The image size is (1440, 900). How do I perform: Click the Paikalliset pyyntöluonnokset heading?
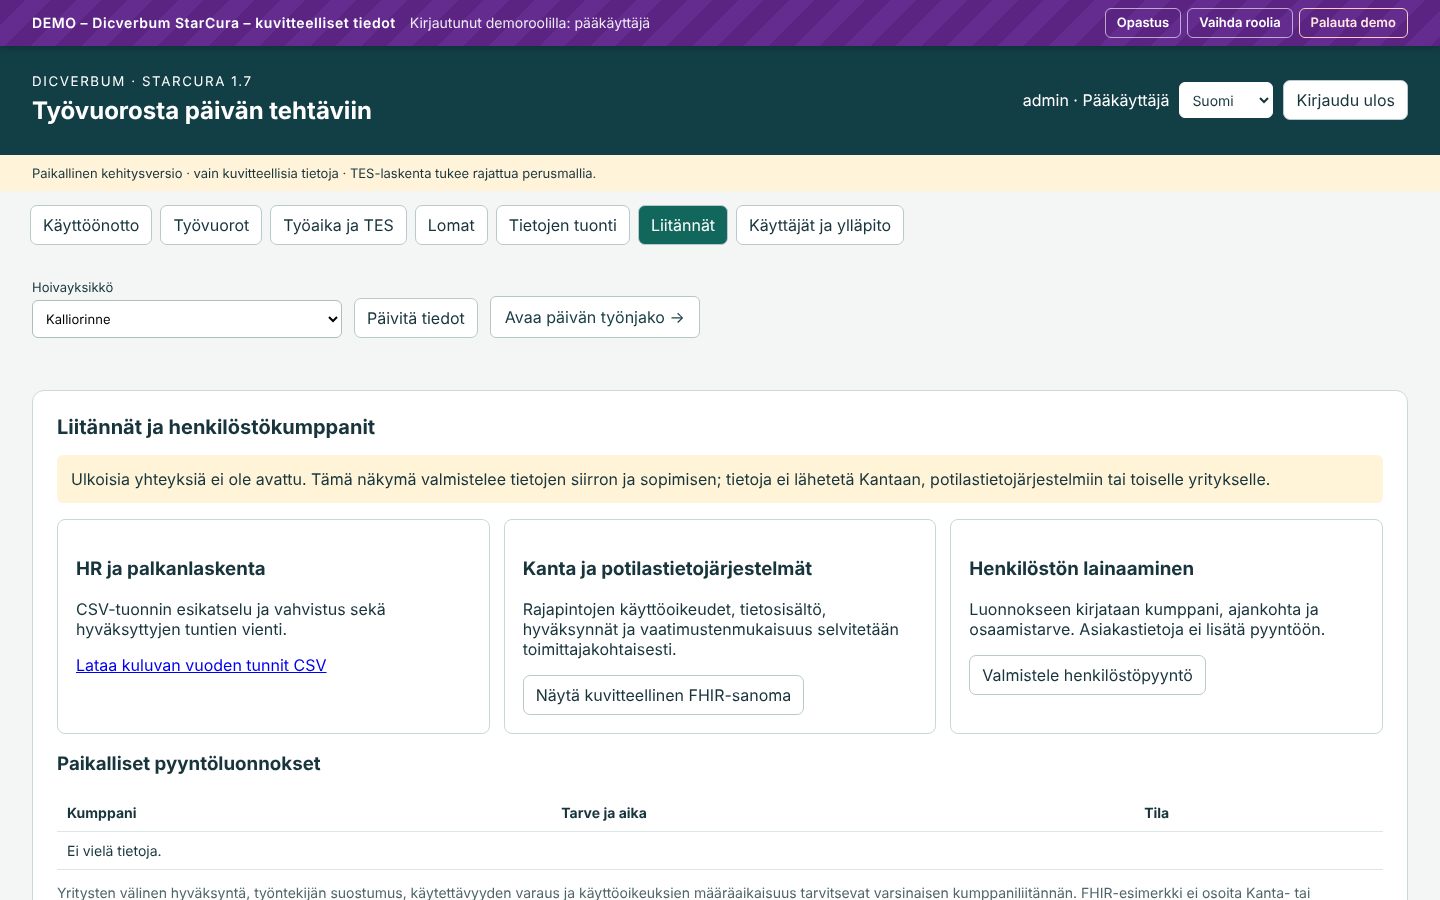click(189, 763)
